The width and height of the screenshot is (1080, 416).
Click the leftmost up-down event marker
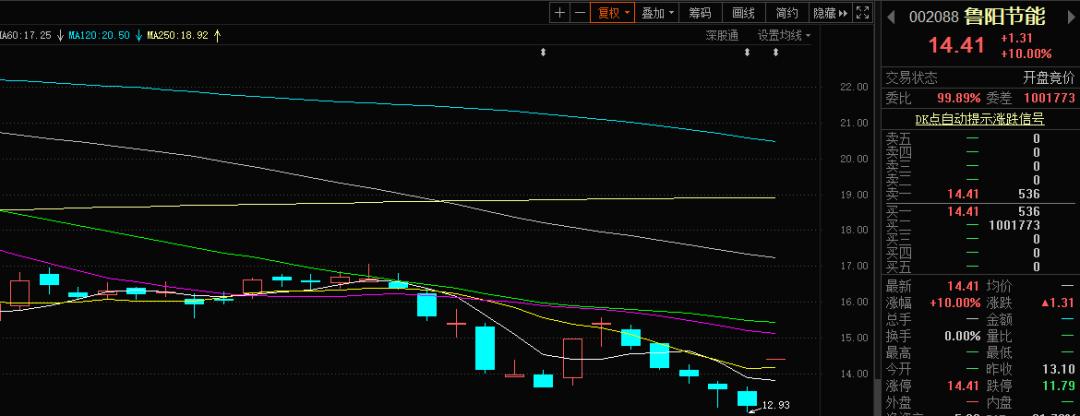point(543,52)
